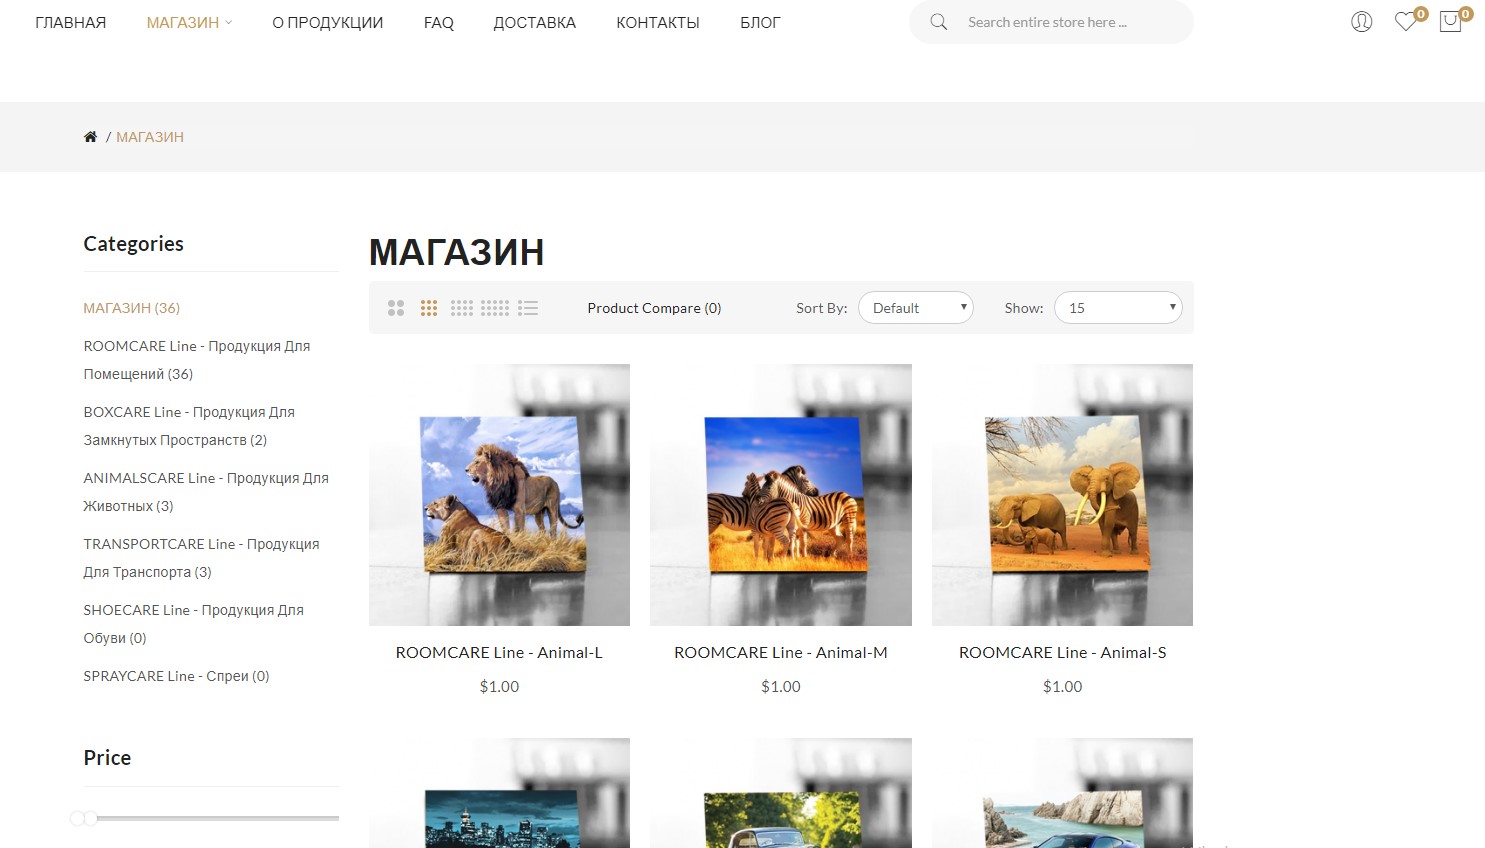
Task: Click the Price sidebar heading
Action: pos(107,758)
